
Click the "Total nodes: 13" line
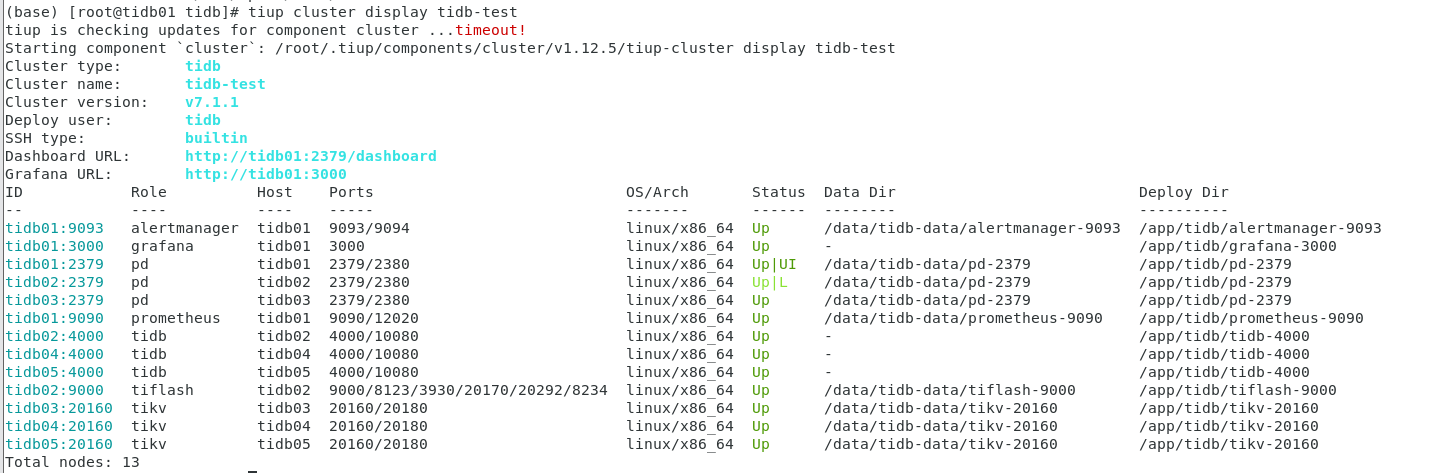[x=72, y=462]
